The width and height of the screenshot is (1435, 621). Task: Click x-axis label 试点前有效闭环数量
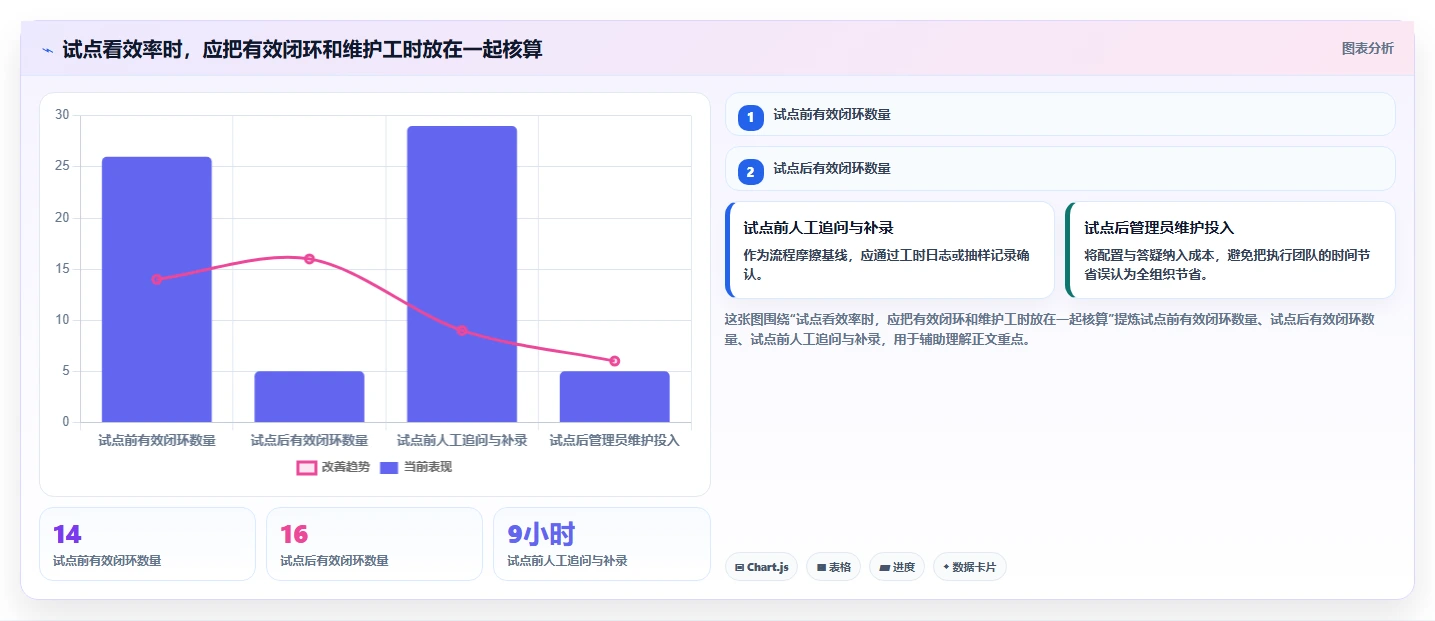tap(157, 440)
